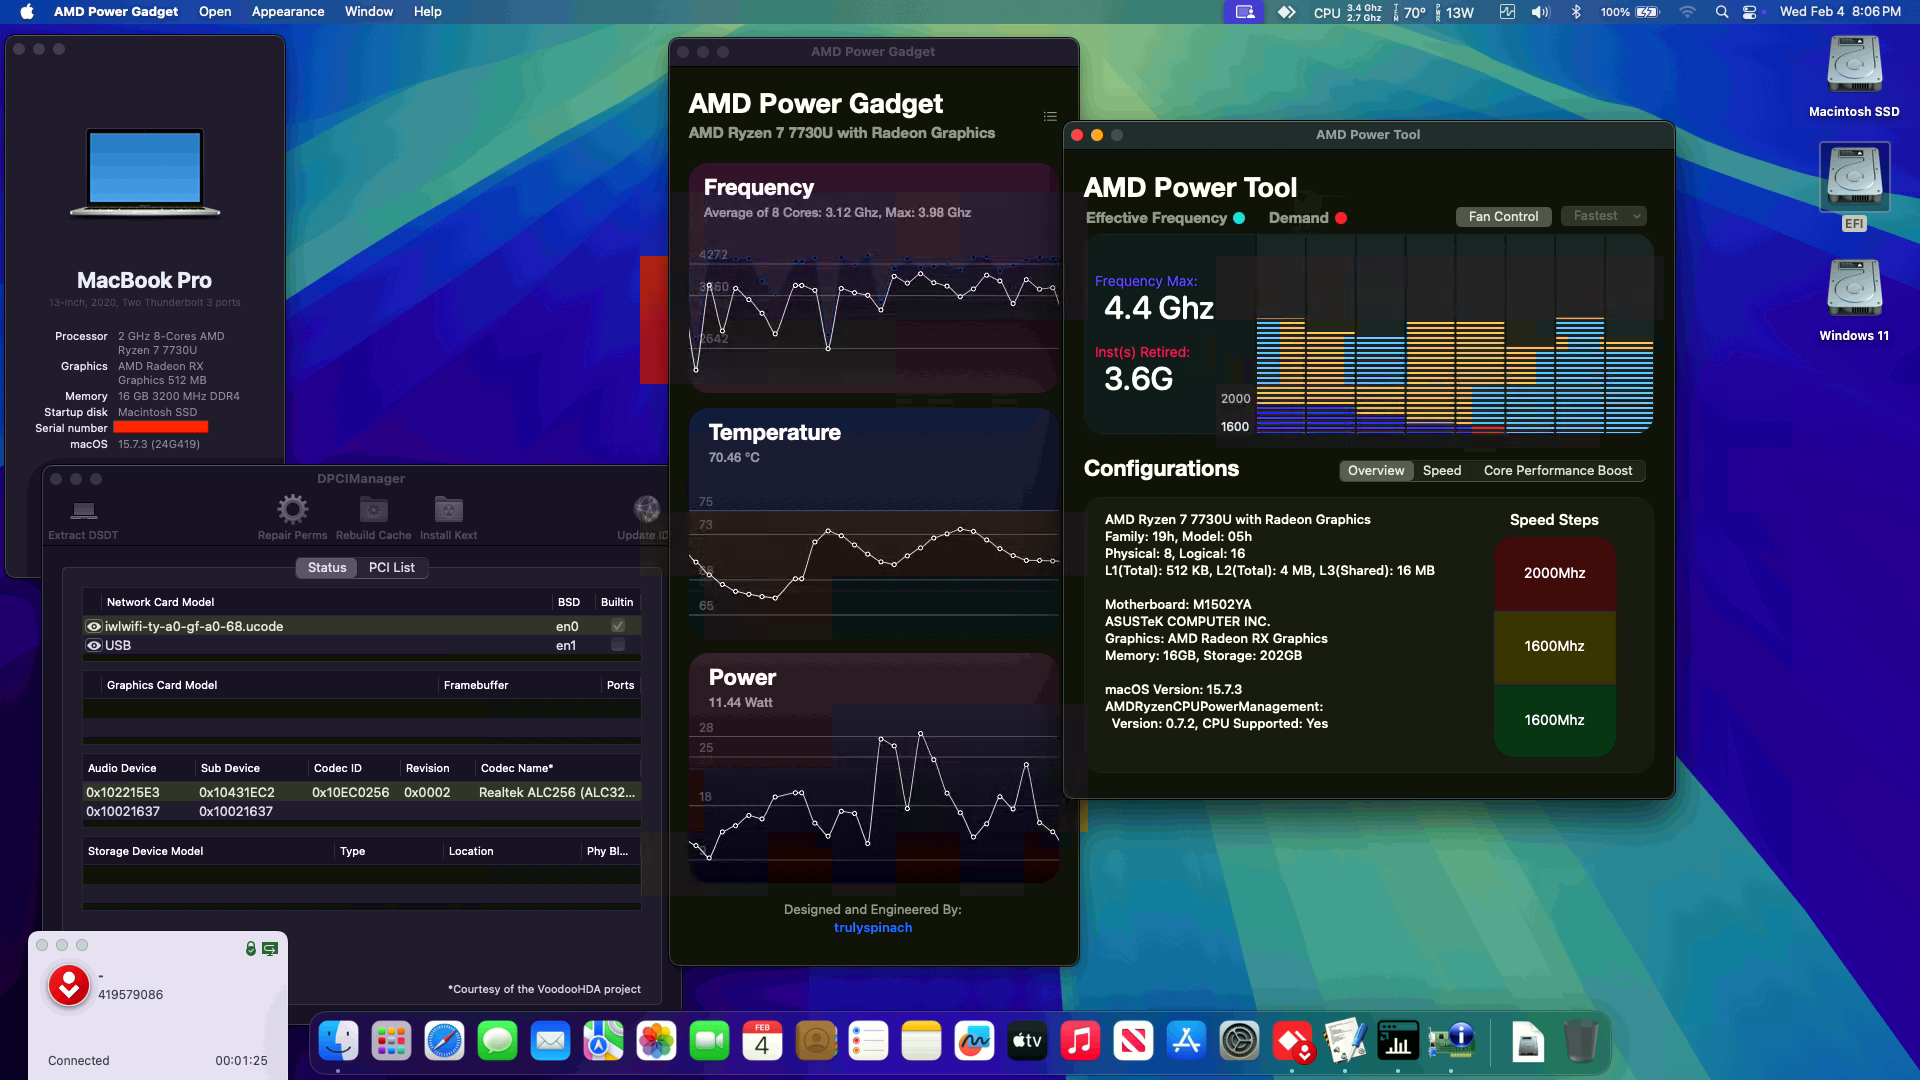Select the Core Performance Boost tab
The image size is (1920, 1080).
click(1558, 470)
